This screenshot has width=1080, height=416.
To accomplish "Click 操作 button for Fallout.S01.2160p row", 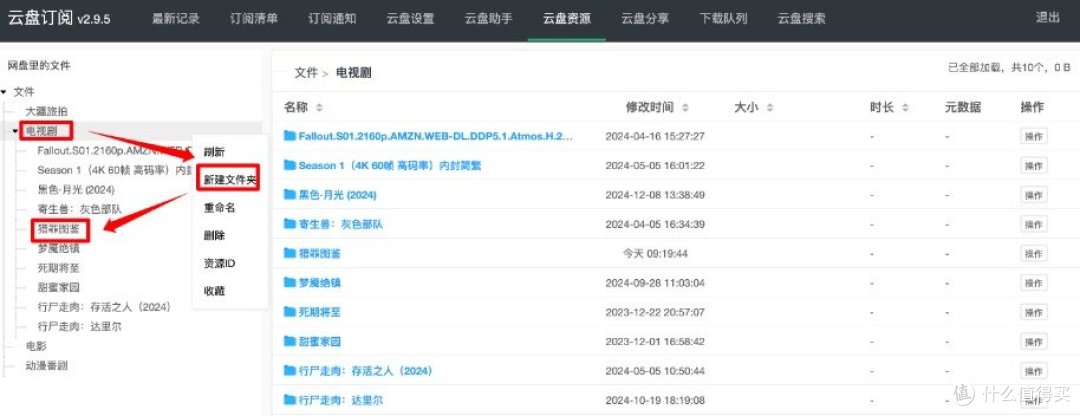I will click(x=1034, y=136).
